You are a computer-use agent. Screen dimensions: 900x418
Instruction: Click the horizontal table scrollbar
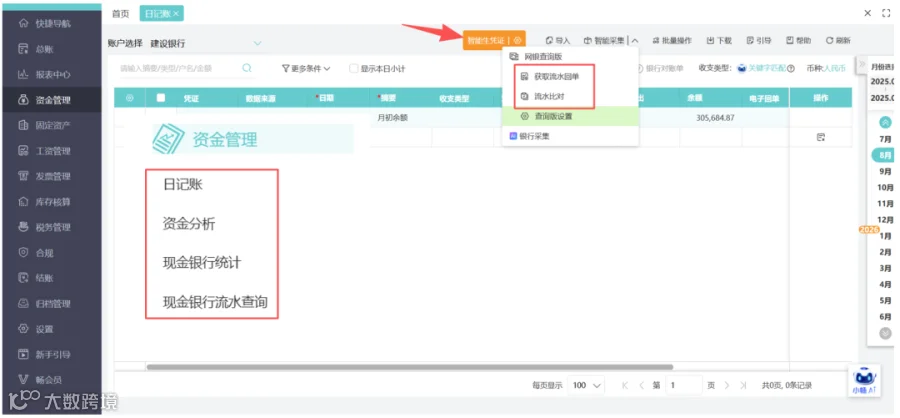tap(410, 366)
